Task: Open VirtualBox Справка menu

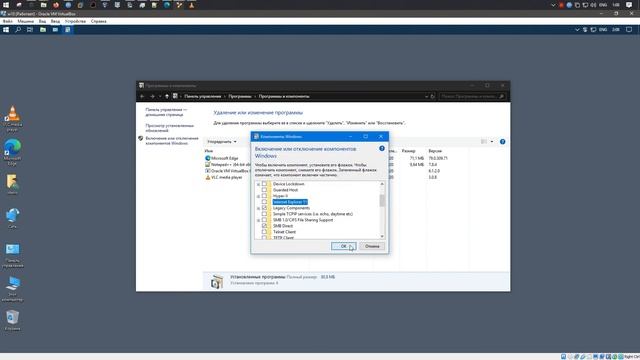Action: point(99,21)
